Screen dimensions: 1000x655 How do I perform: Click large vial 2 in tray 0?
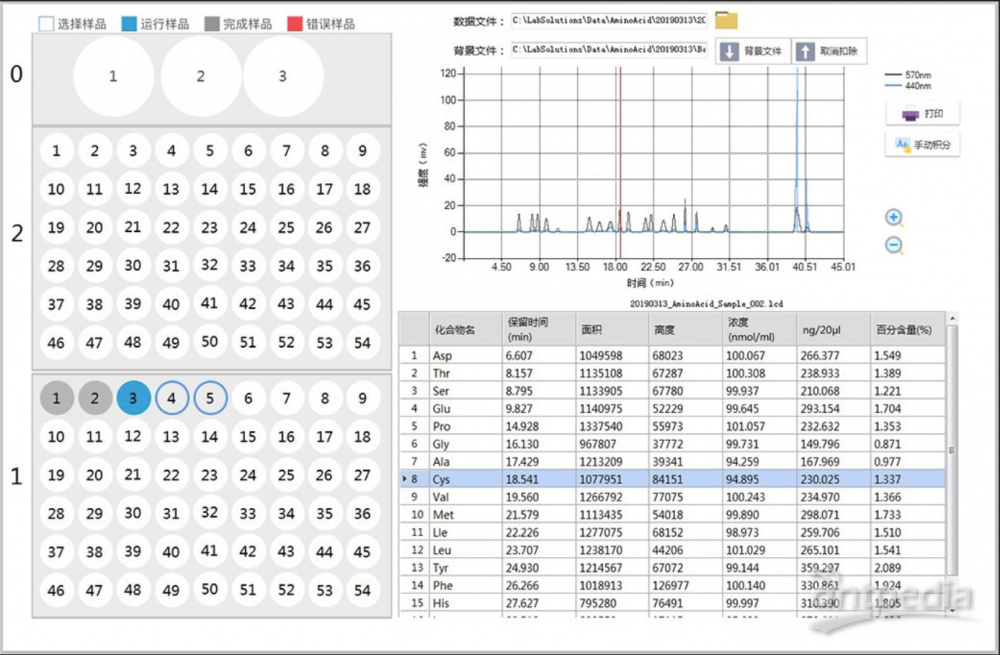[200, 76]
